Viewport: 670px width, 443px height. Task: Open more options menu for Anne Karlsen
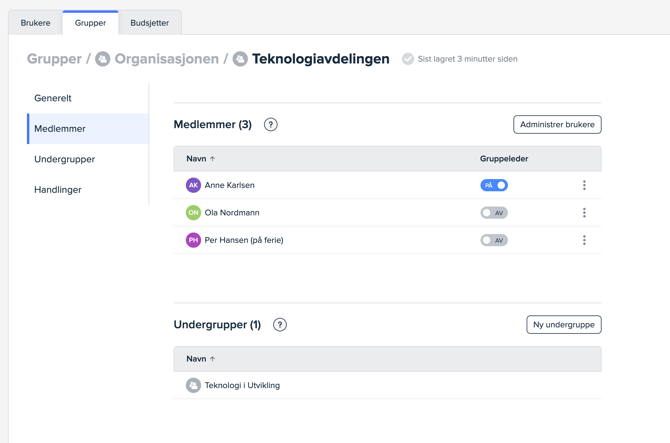[584, 185]
